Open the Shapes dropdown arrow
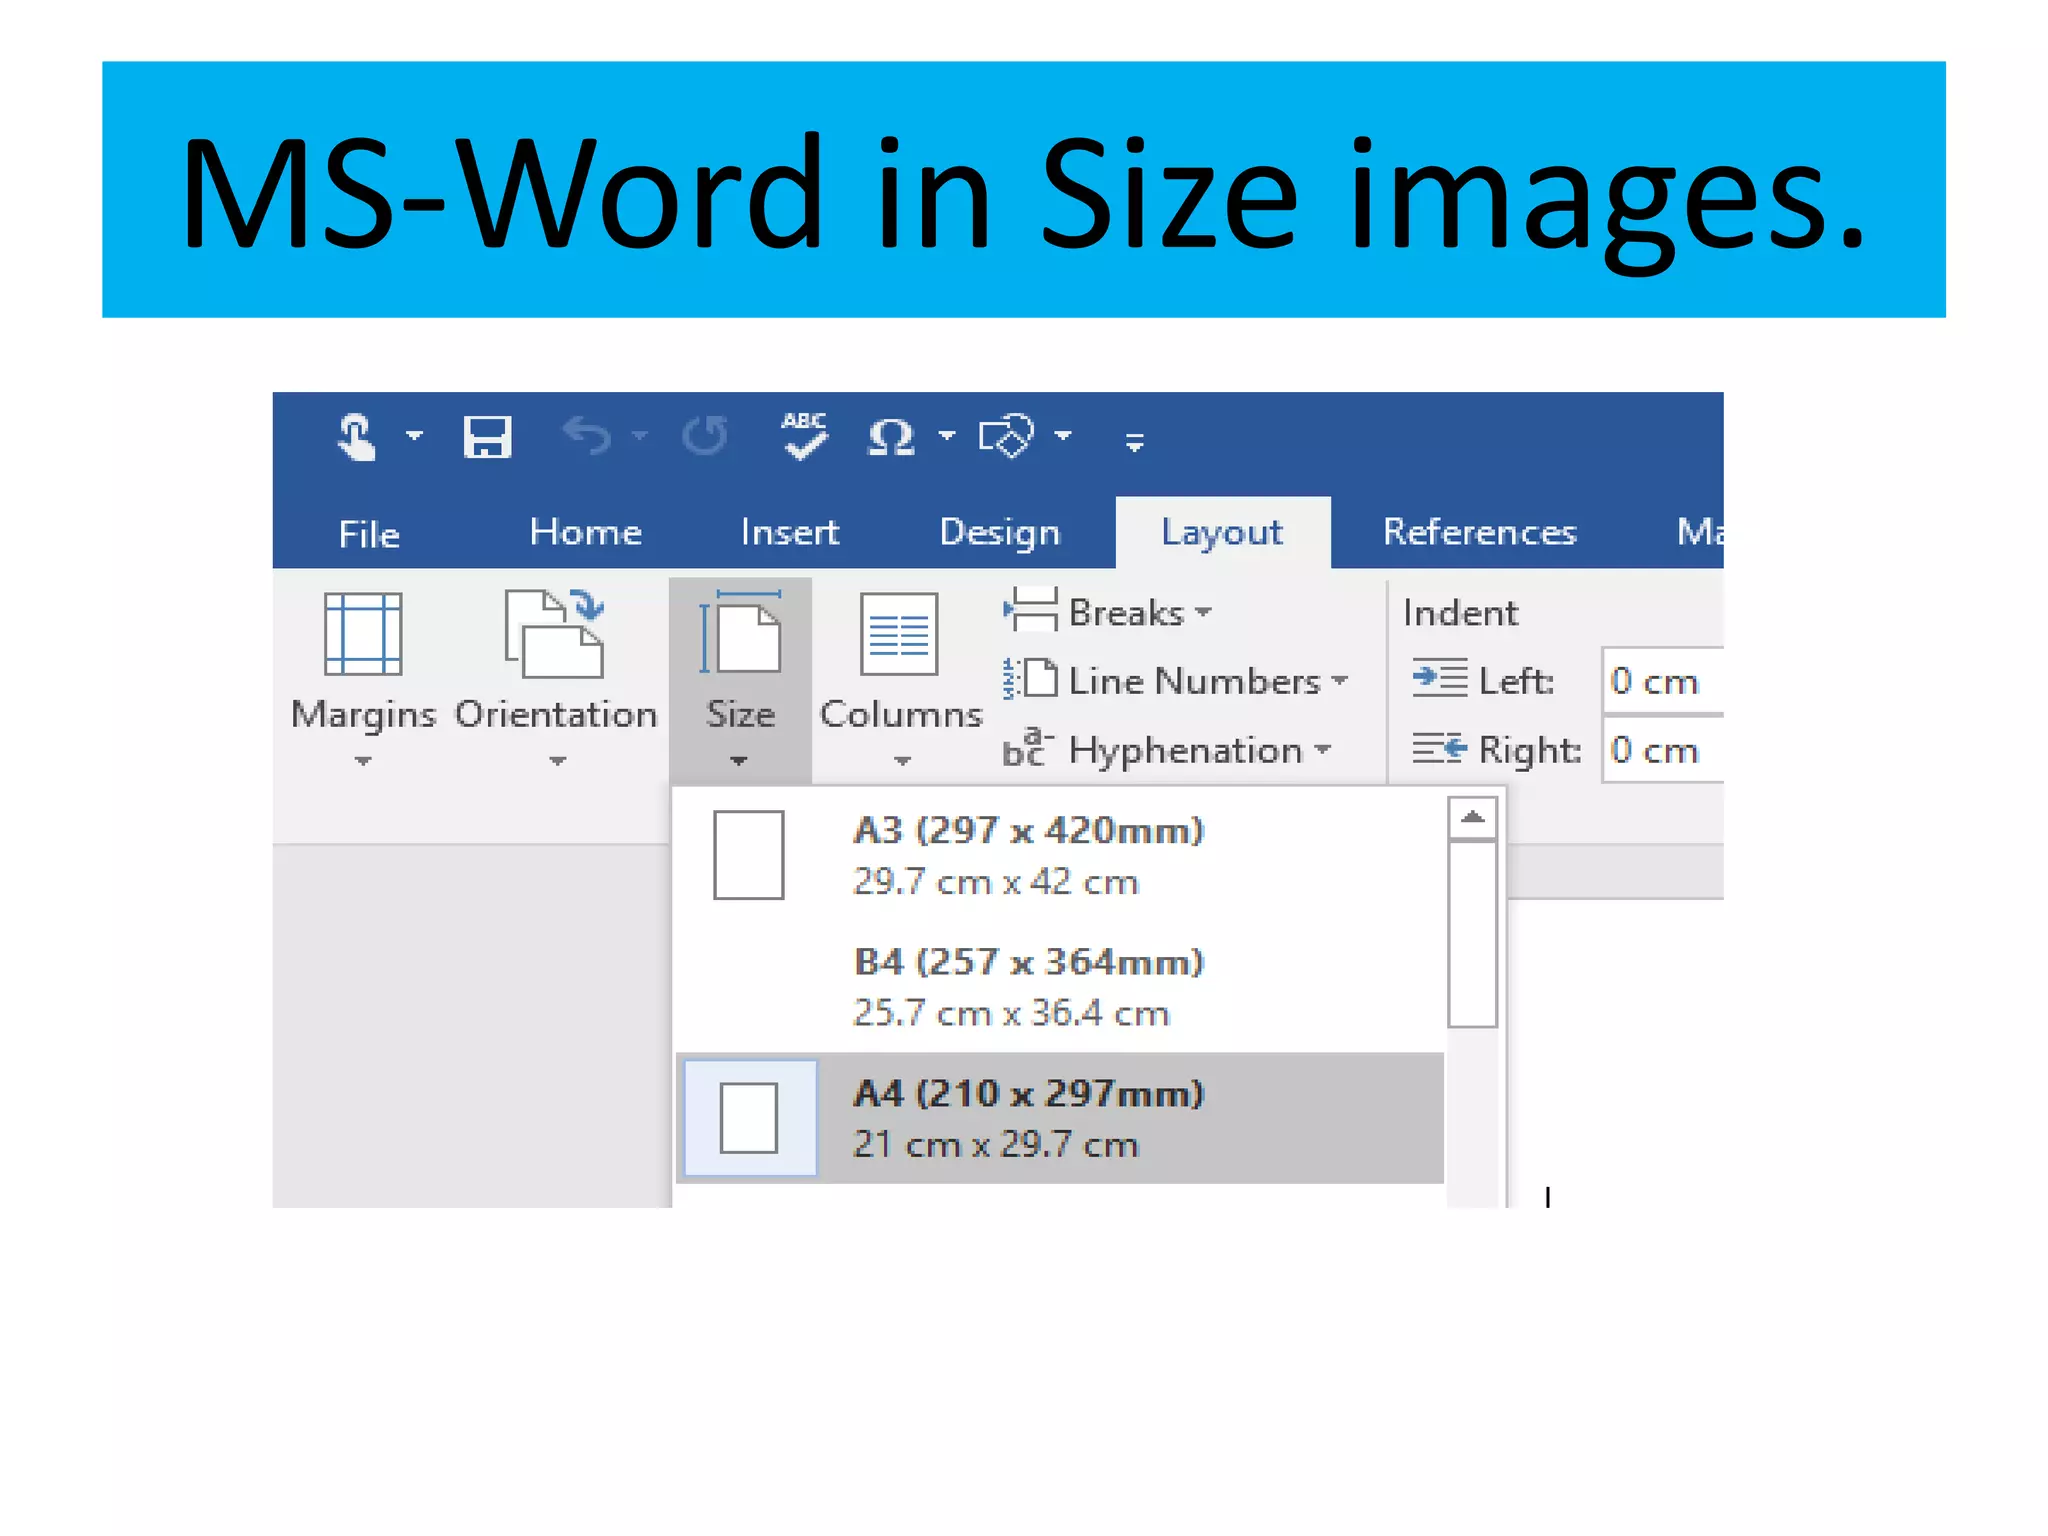The width and height of the screenshot is (2048, 1536). pos(1063,436)
